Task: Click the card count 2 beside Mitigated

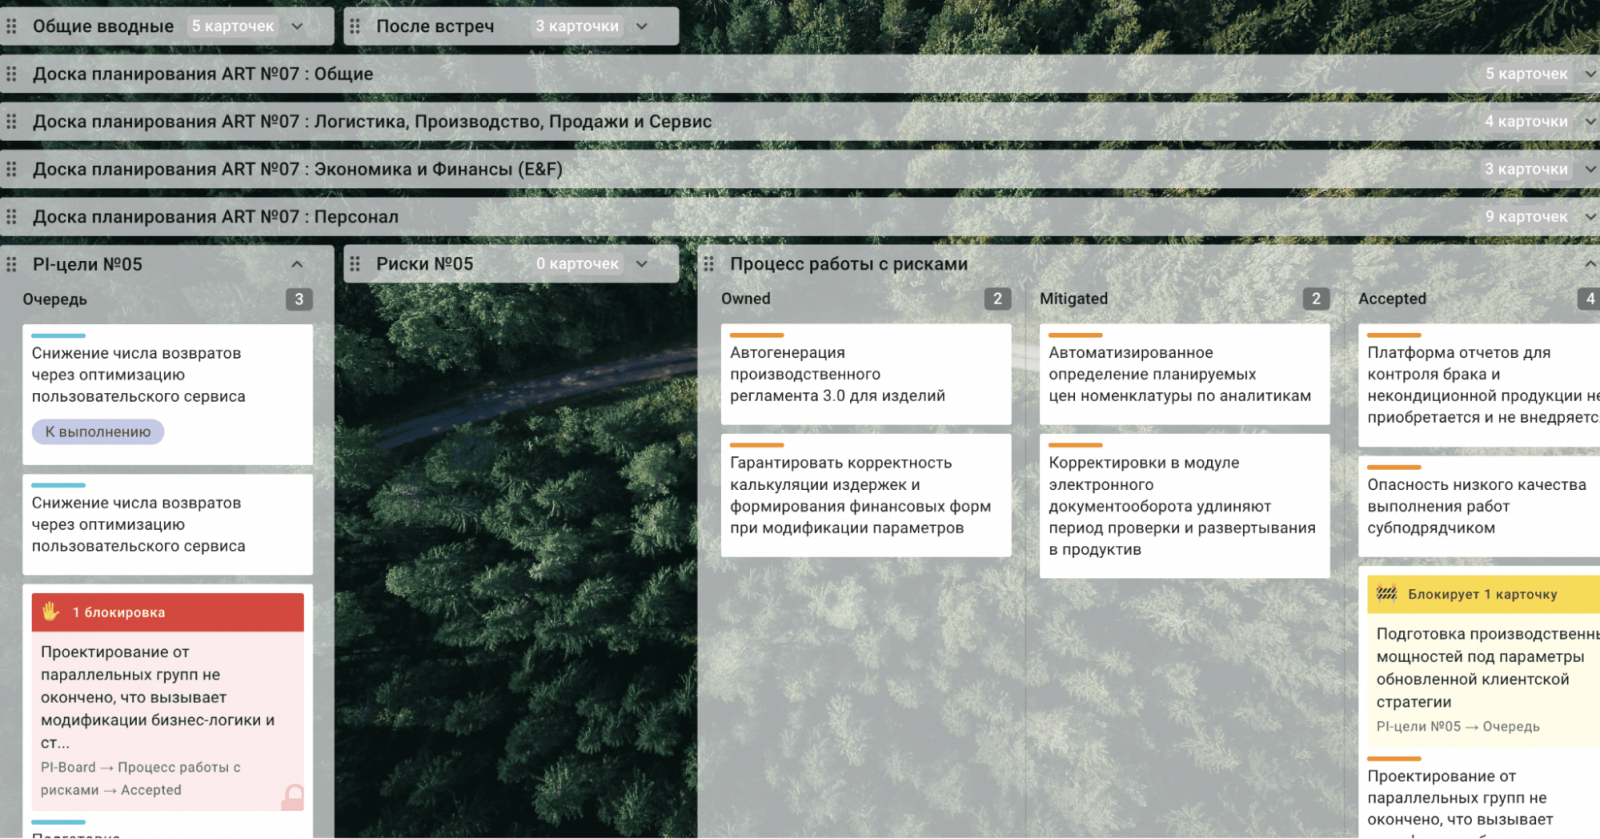Action: [x=1316, y=298]
